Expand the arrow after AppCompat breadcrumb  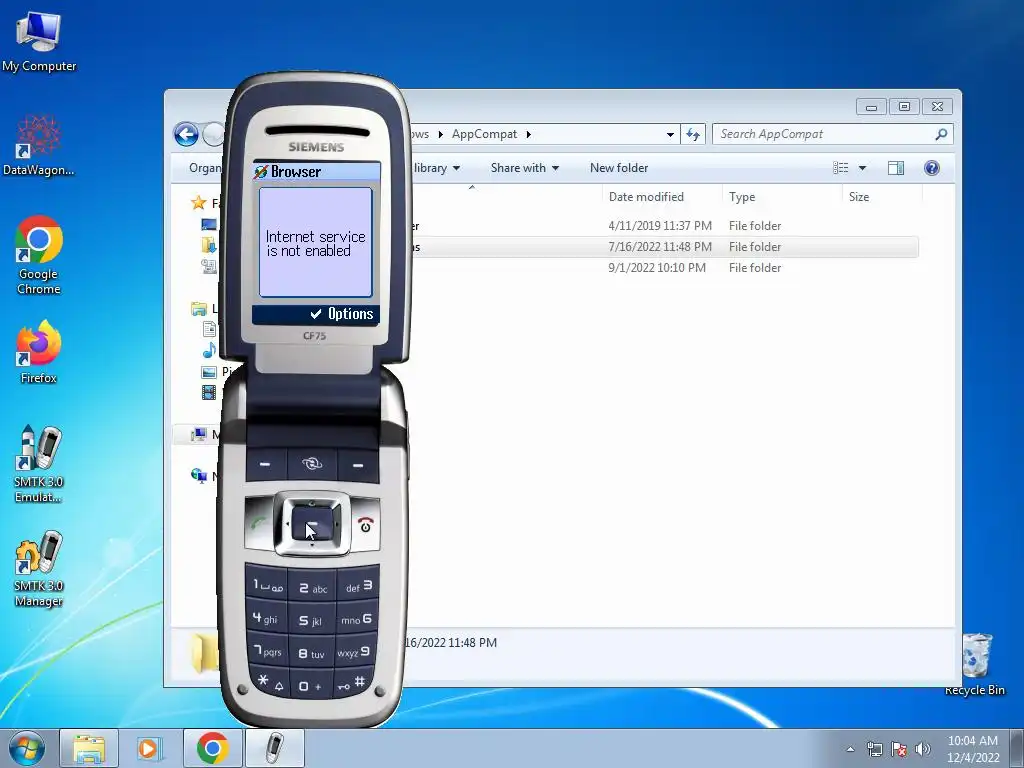[528, 134]
